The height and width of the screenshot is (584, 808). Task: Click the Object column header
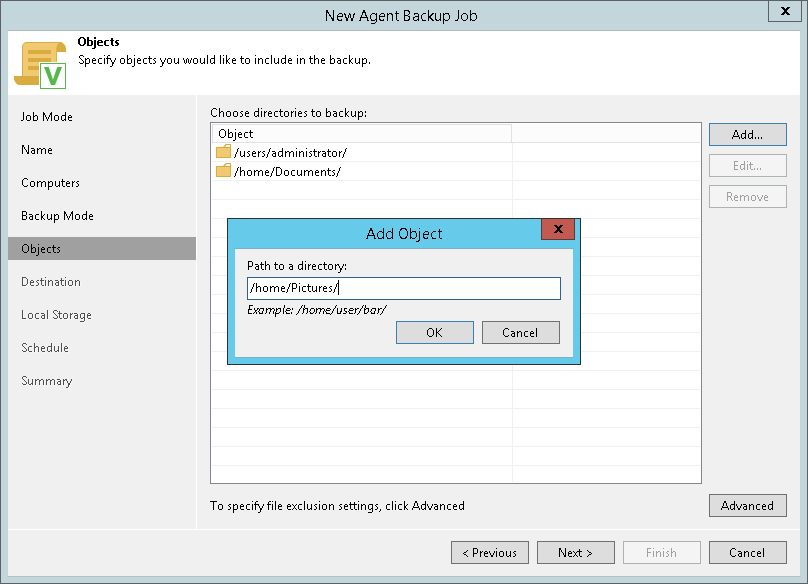click(360, 134)
